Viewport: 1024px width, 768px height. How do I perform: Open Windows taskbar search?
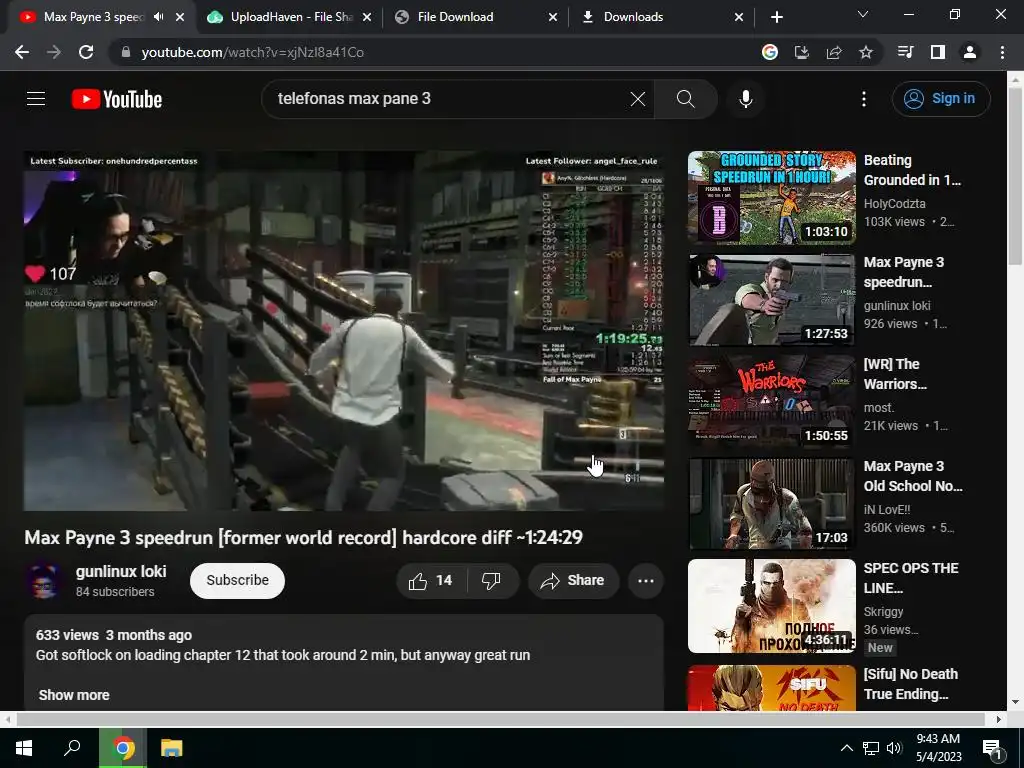click(72, 748)
